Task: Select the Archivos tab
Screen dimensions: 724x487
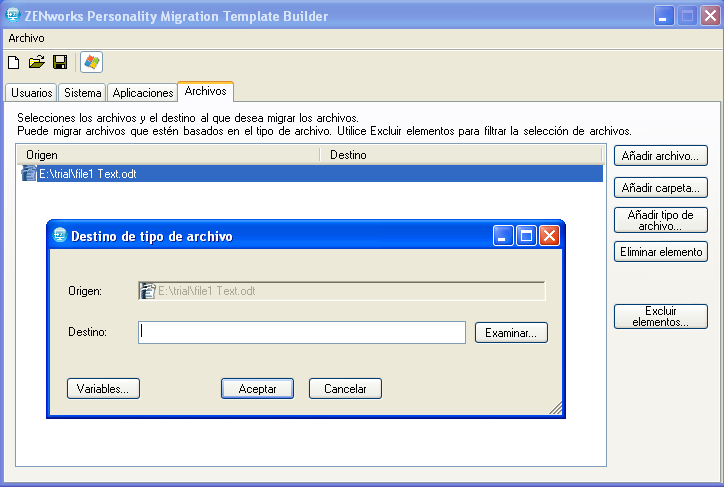Action: click(x=205, y=91)
